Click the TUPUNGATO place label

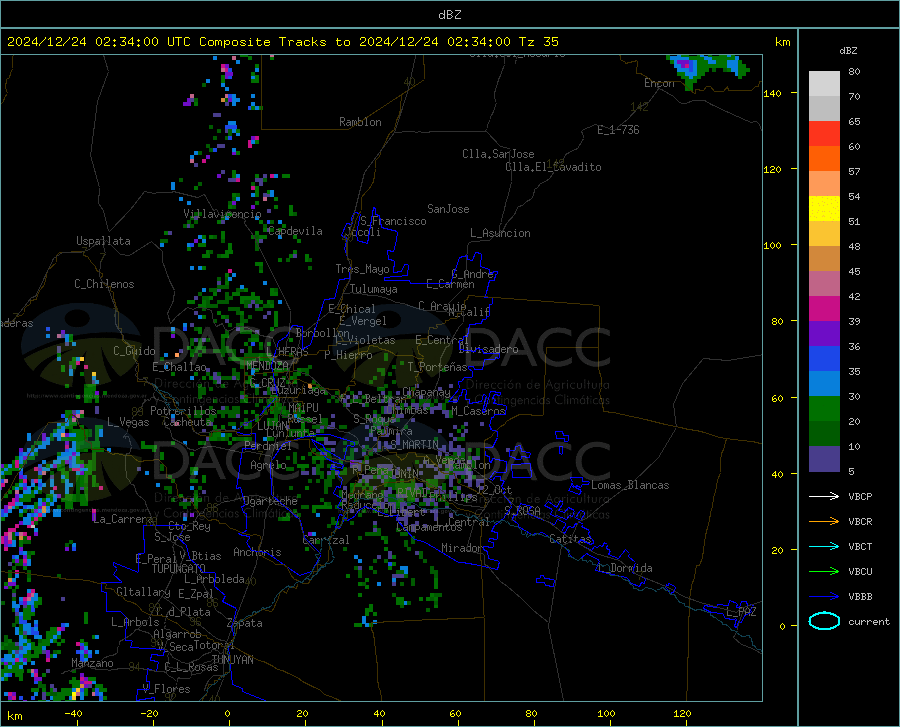[x=179, y=569]
